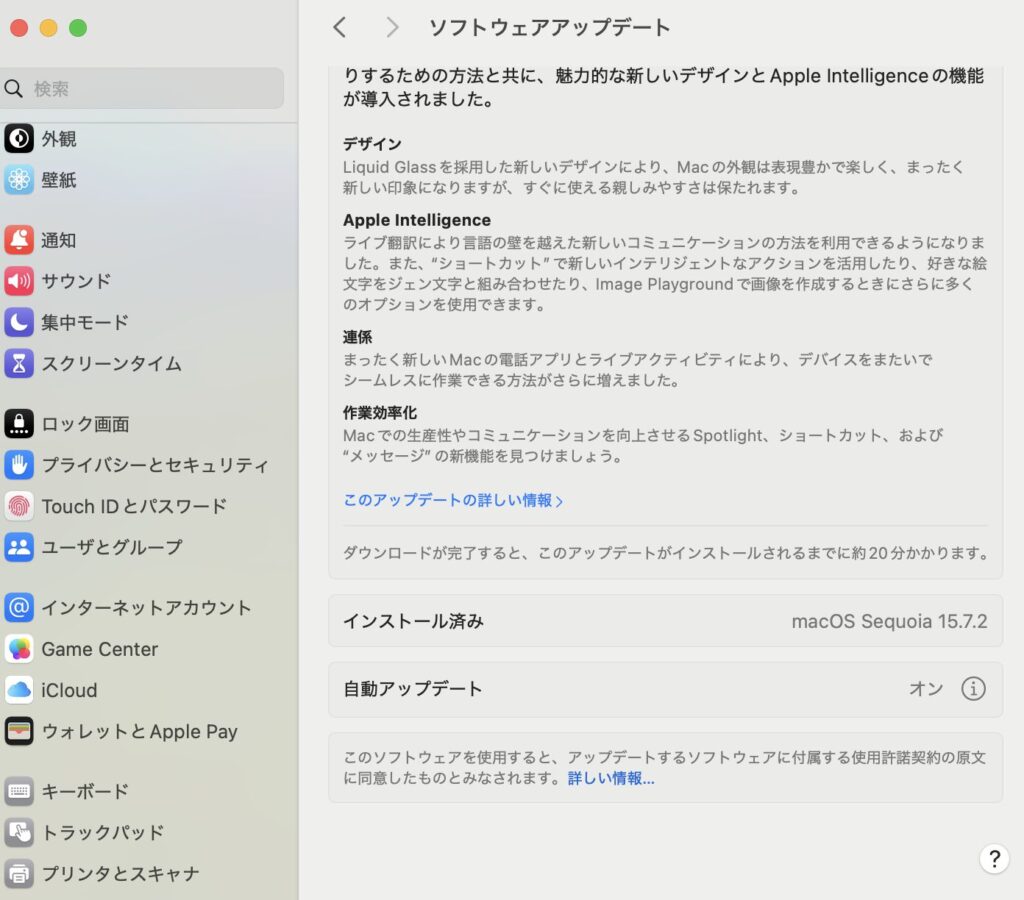The height and width of the screenshot is (900, 1024).
Task: Open 壁紙 wallpaper settings icon
Action: click(19, 180)
